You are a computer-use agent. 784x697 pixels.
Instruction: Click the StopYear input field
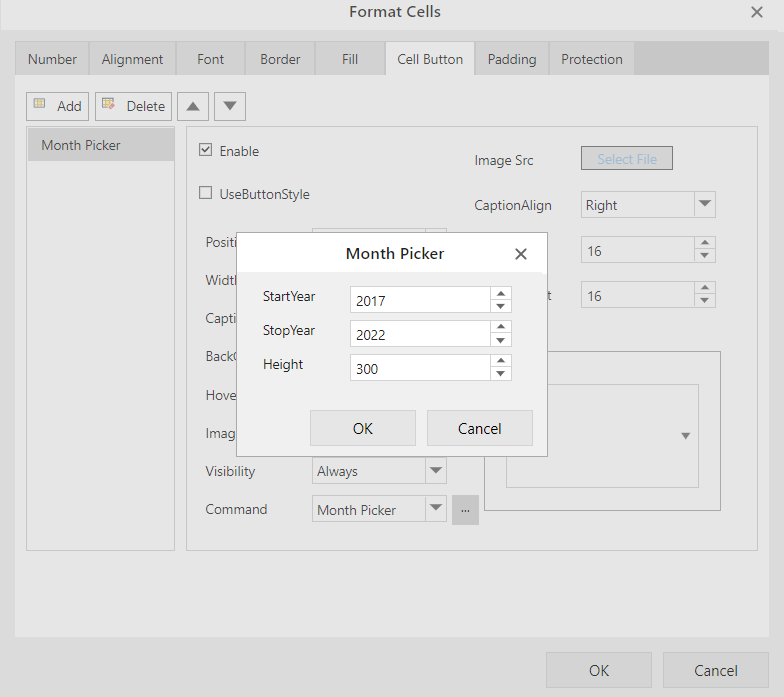[420, 334]
